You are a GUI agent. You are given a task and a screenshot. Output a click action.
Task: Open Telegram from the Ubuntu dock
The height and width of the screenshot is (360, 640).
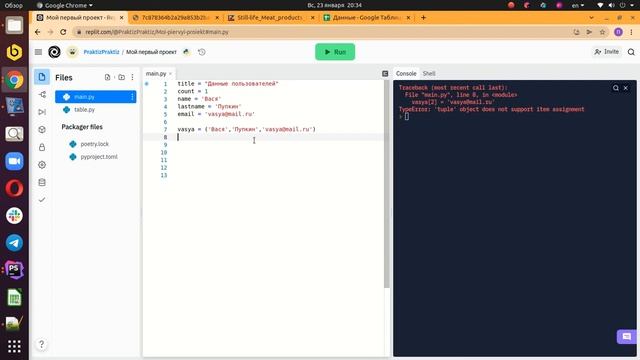[14, 243]
